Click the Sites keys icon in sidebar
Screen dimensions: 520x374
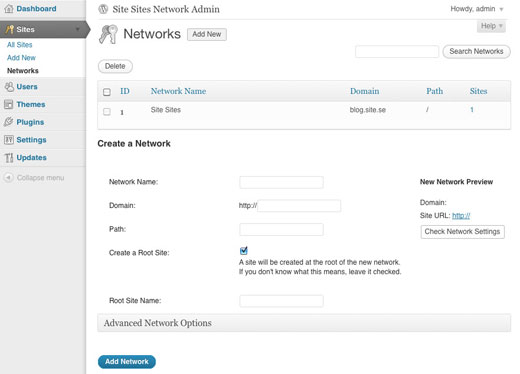9,29
